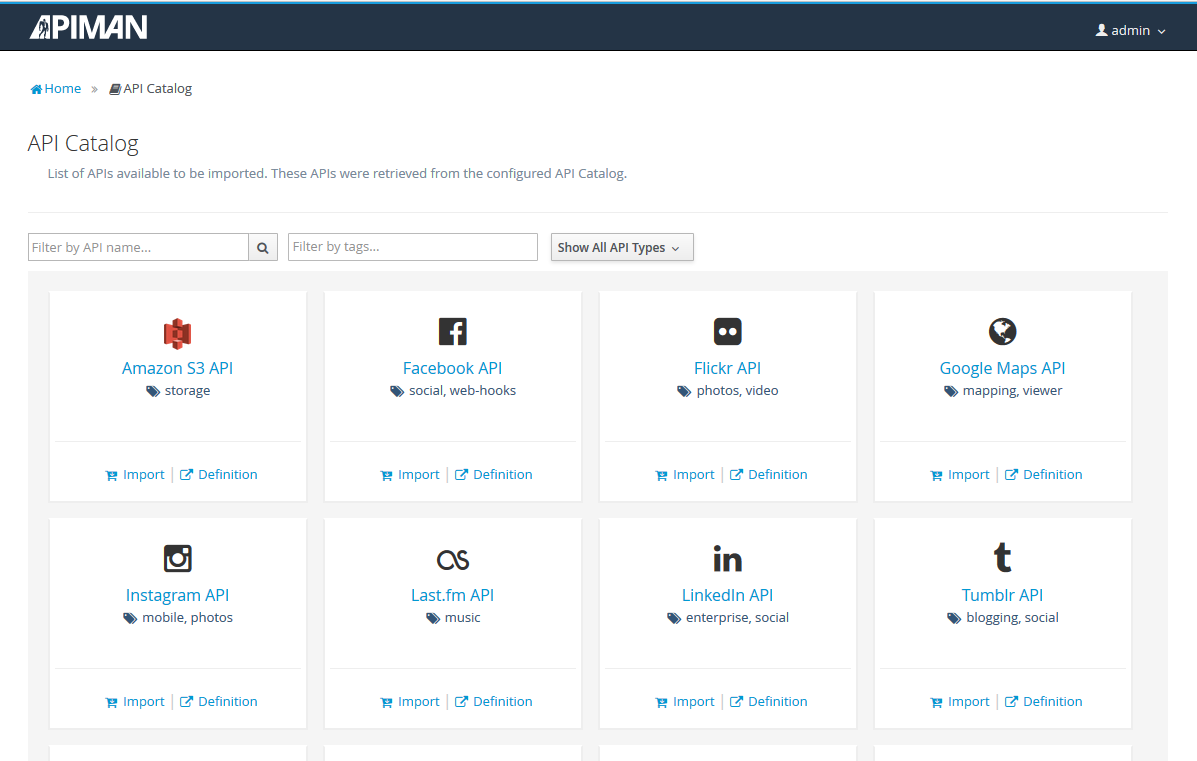
Task: Click the tag icon under Tumblr API
Action: click(x=954, y=618)
